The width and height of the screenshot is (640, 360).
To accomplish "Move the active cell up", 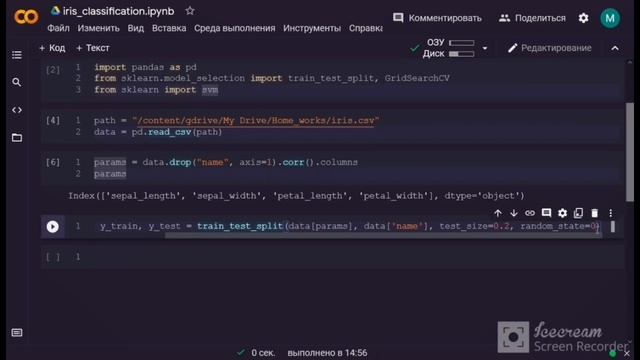I will coord(498,213).
